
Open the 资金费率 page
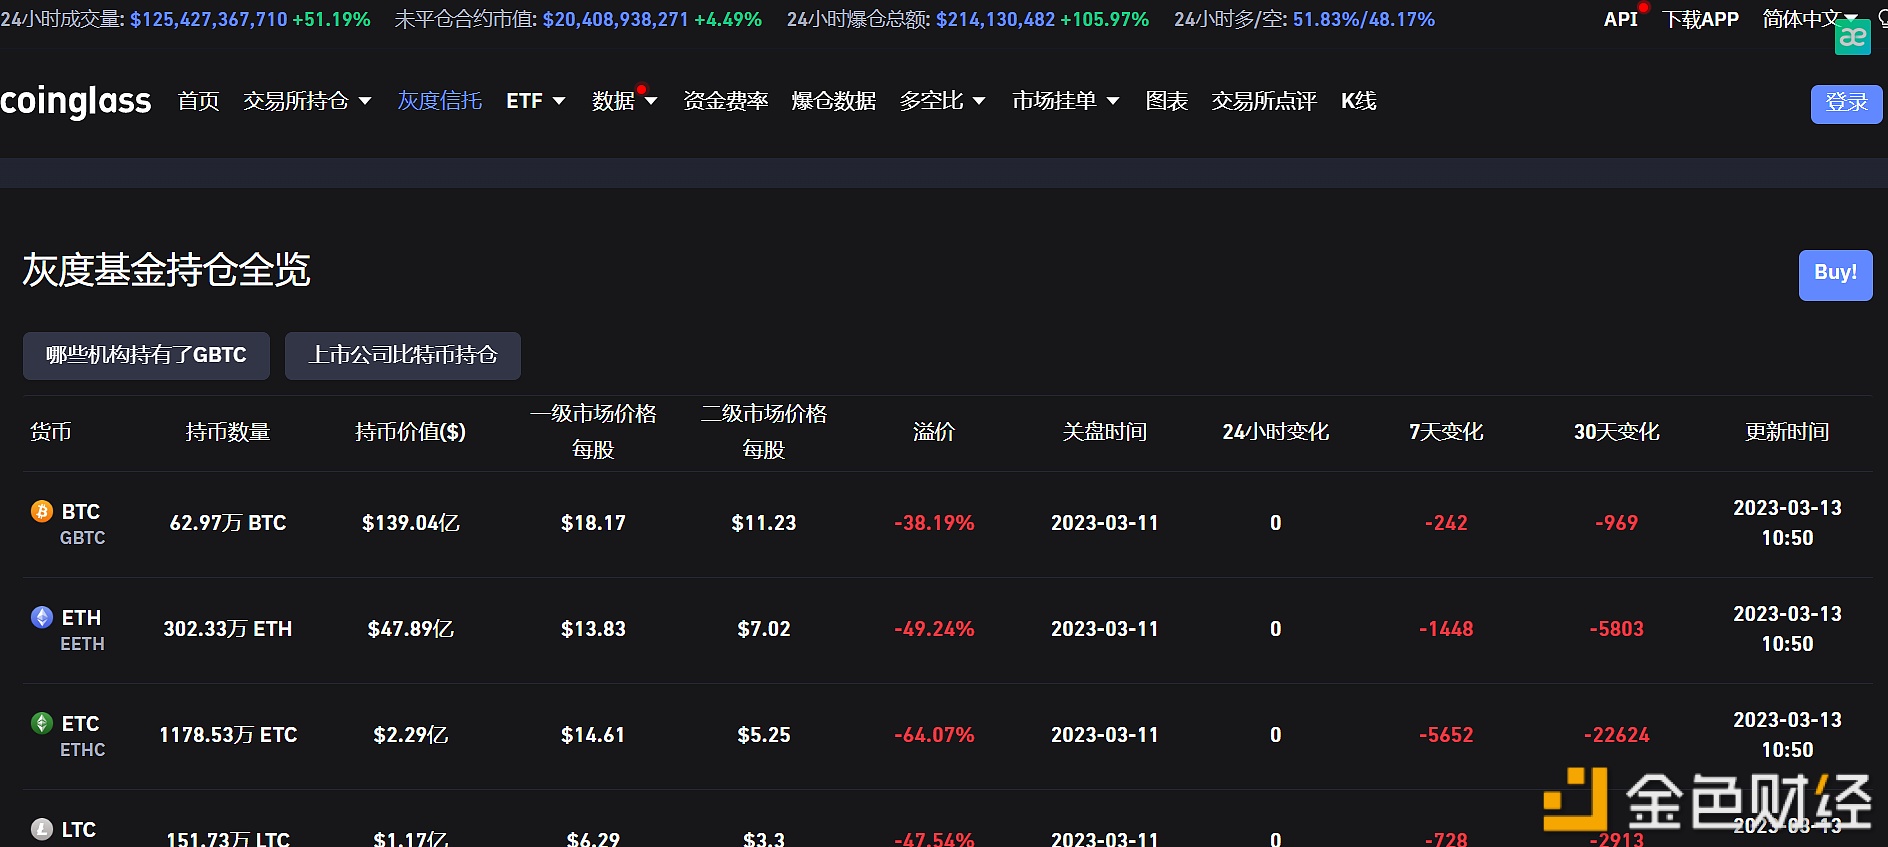pos(726,101)
